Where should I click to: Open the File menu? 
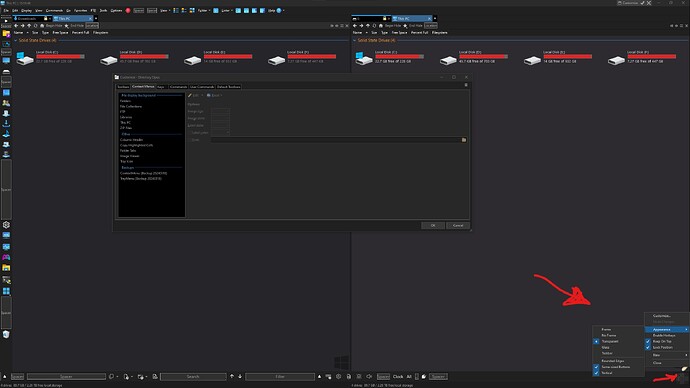6,10
